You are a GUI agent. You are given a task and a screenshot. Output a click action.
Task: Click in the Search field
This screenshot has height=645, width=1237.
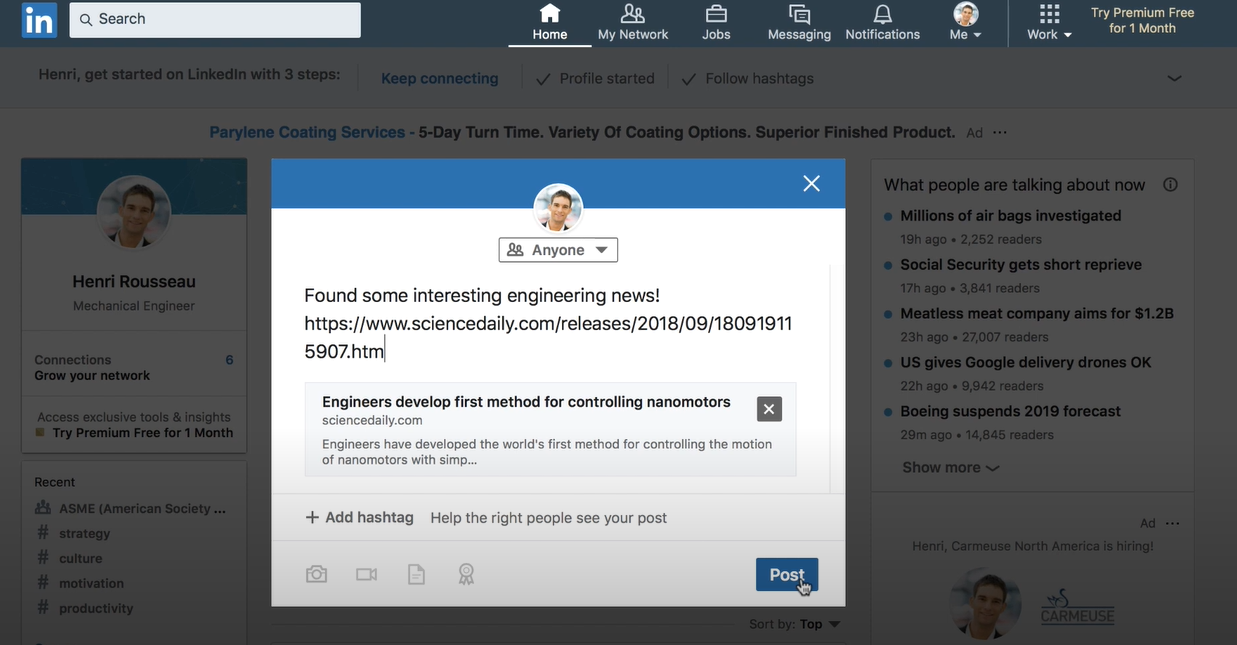click(x=215, y=20)
